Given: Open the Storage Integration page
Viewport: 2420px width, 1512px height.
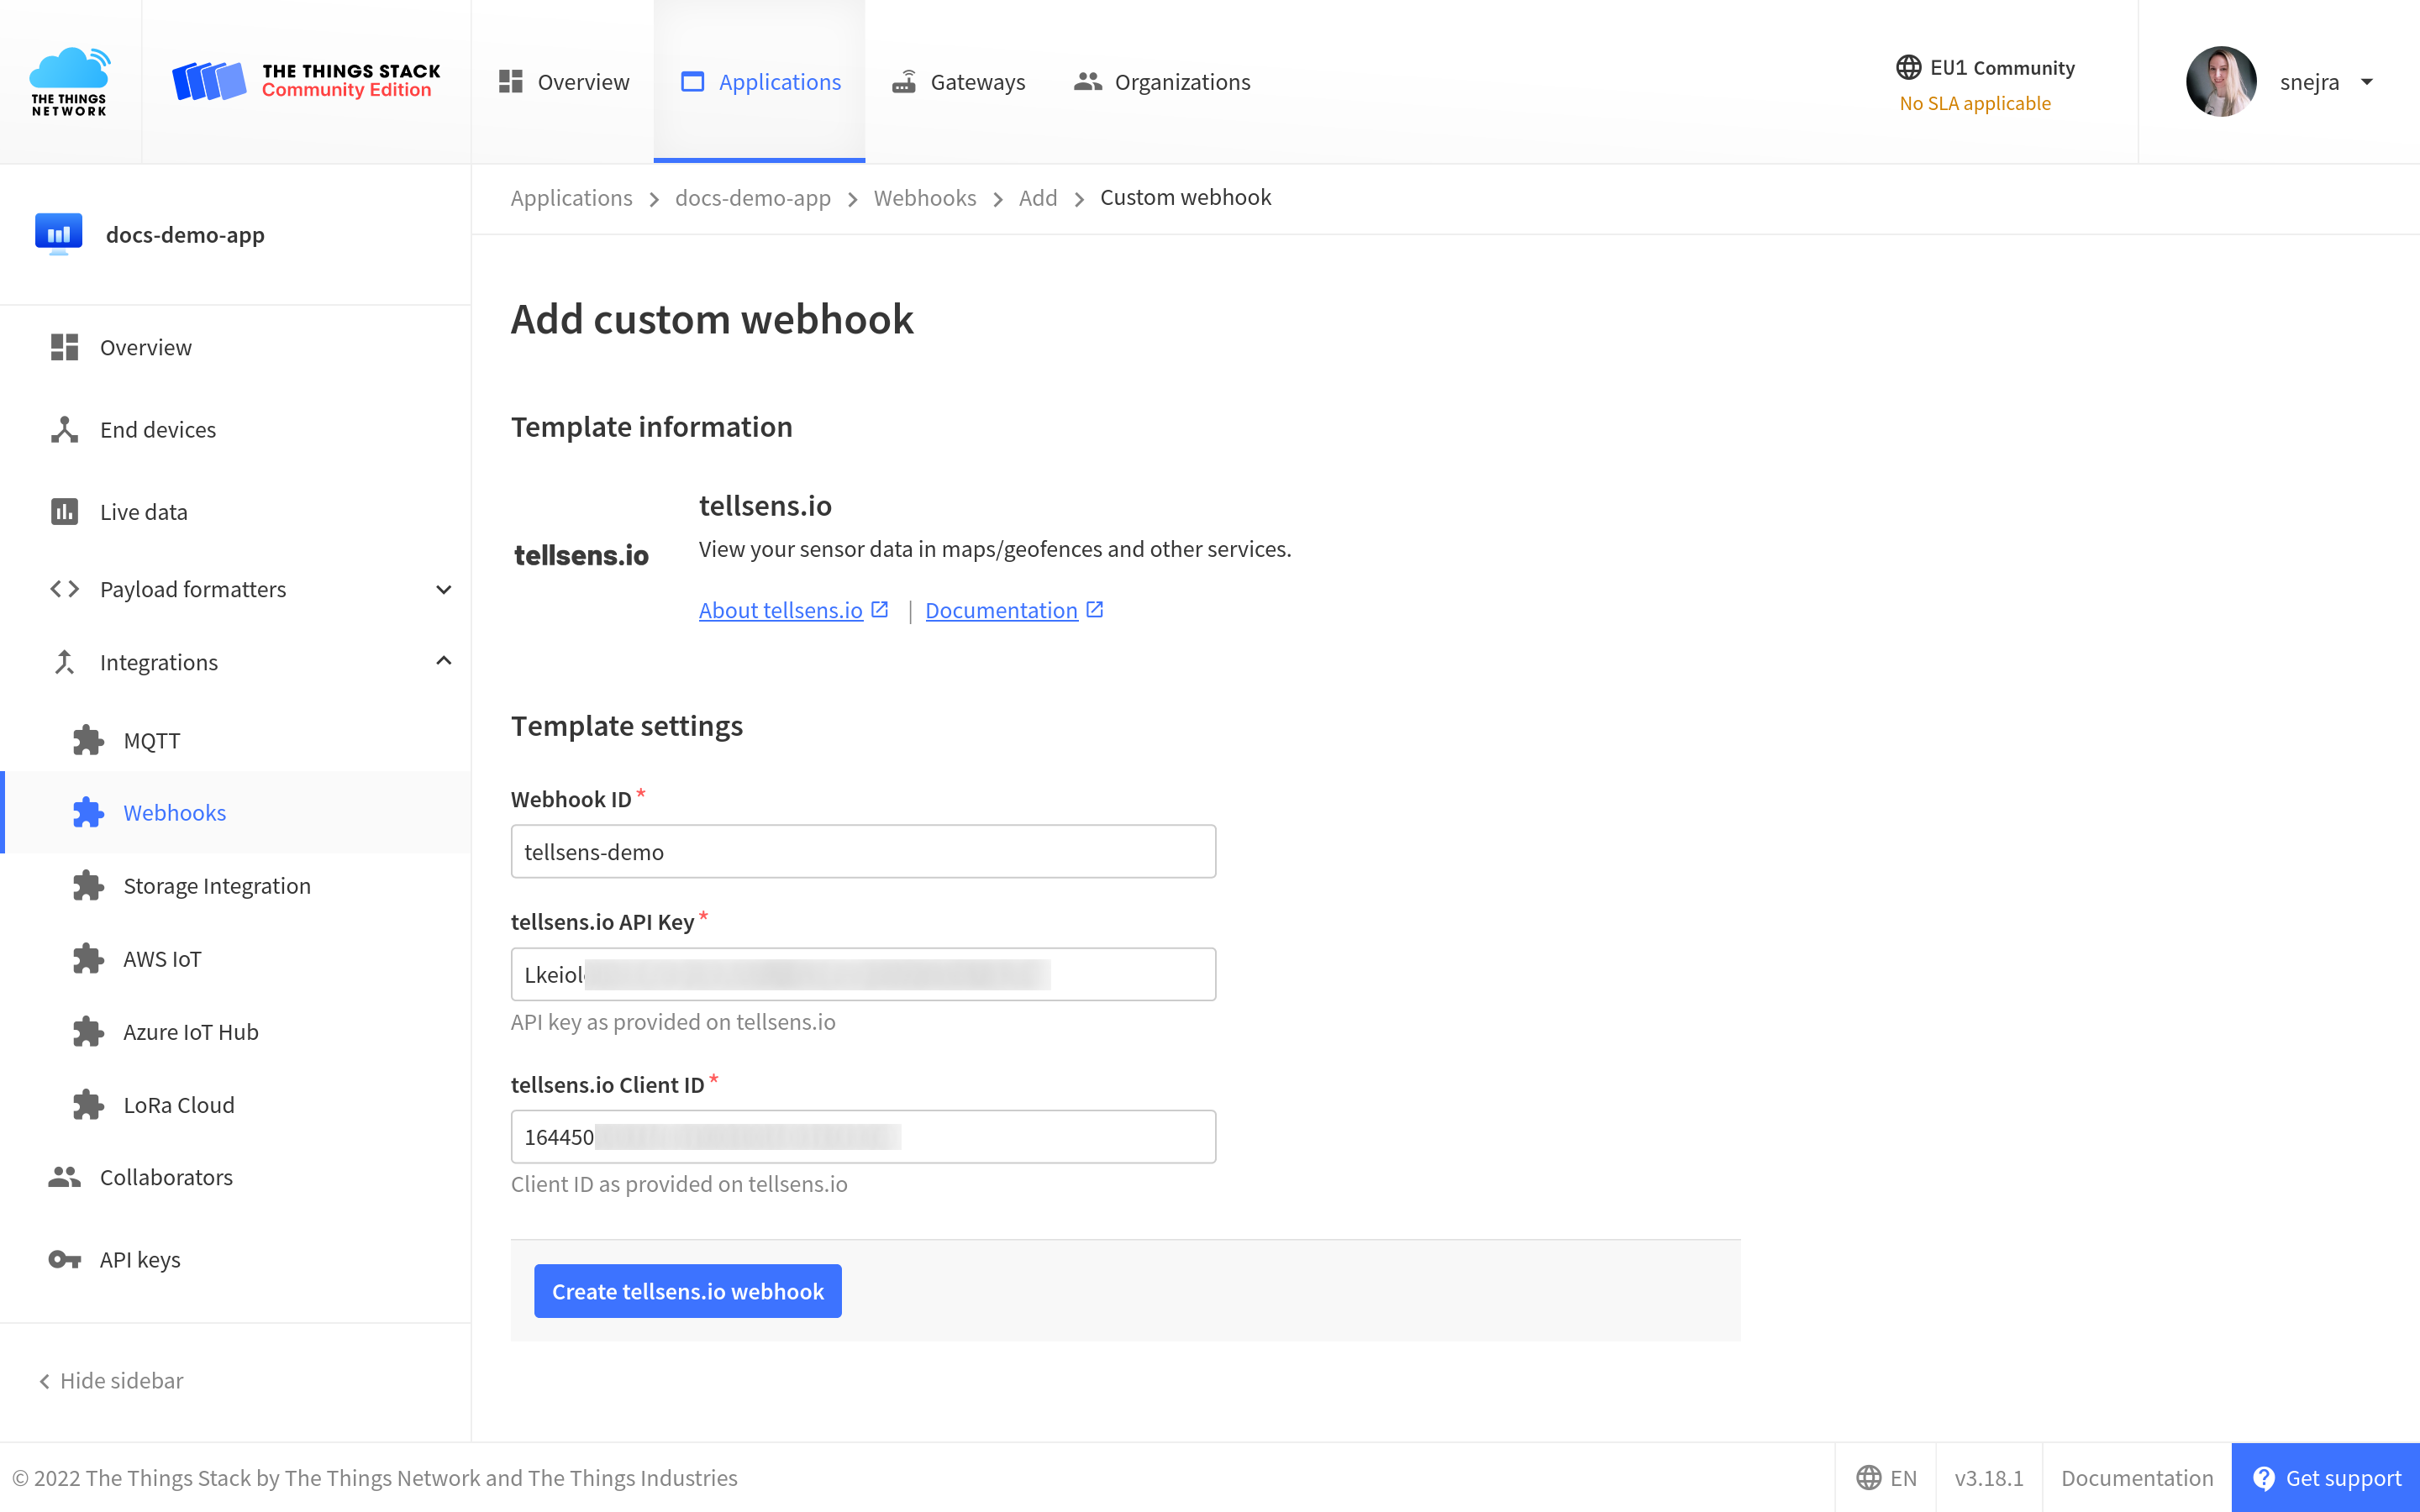Looking at the screenshot, I should coord(216,885).
